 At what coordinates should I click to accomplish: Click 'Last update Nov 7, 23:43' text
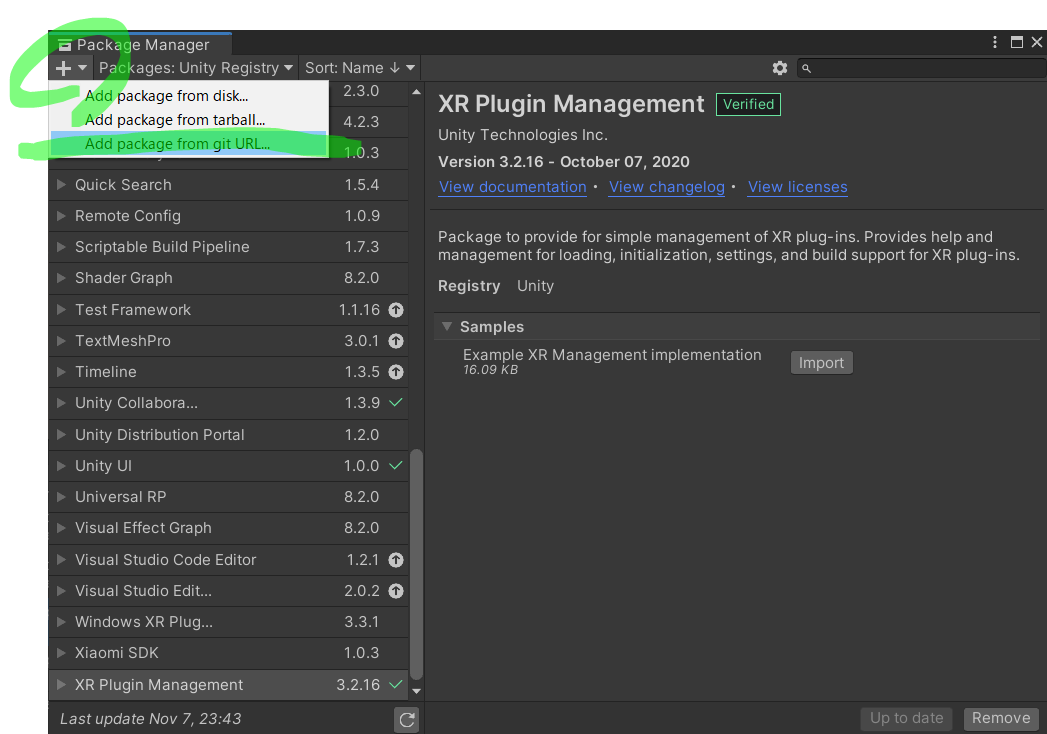click(x=150, y=719)
